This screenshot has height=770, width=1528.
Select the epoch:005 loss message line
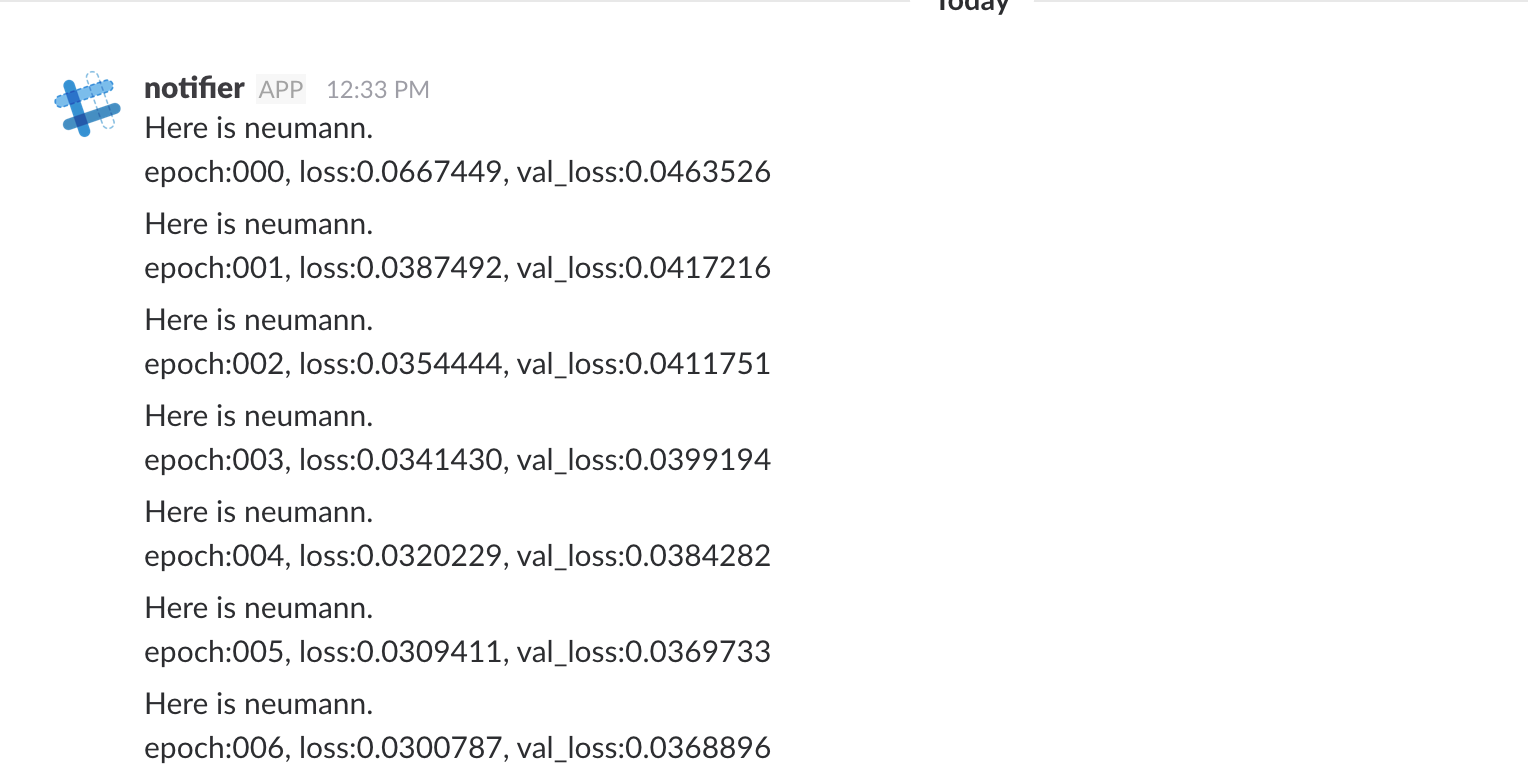pos(458,652)
